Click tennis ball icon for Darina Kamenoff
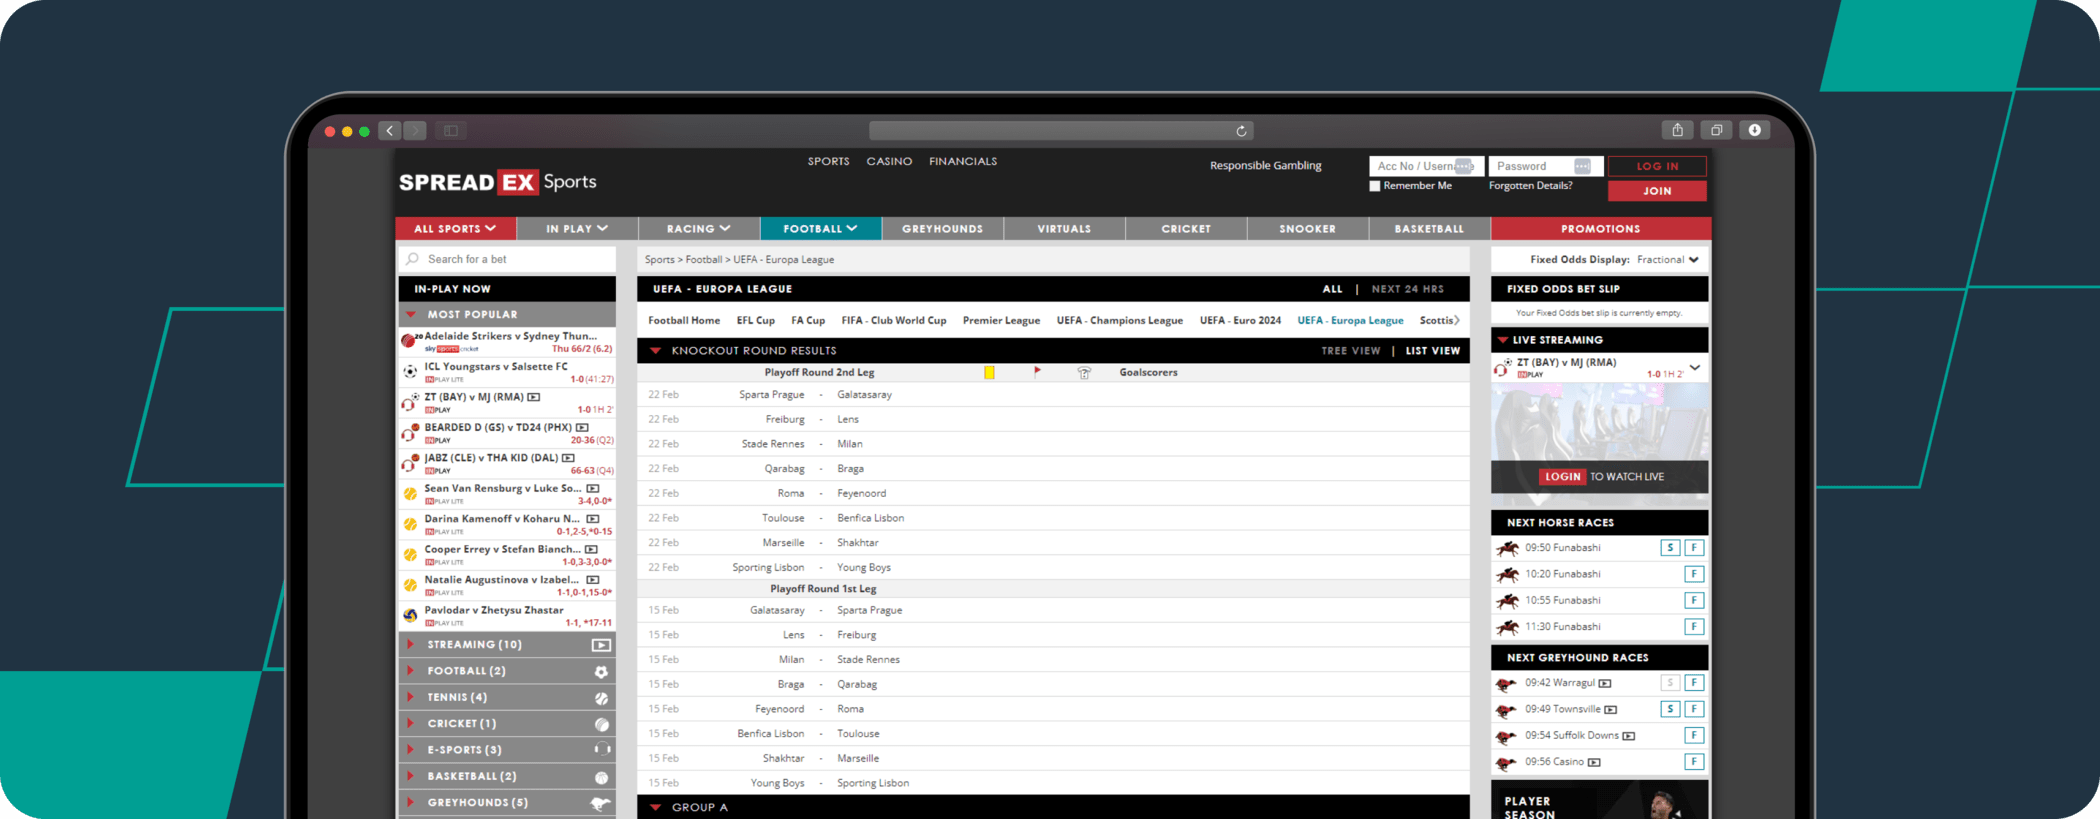Image resolution: width=2100 pixels, height=819 pixels. tap(410, 524)
